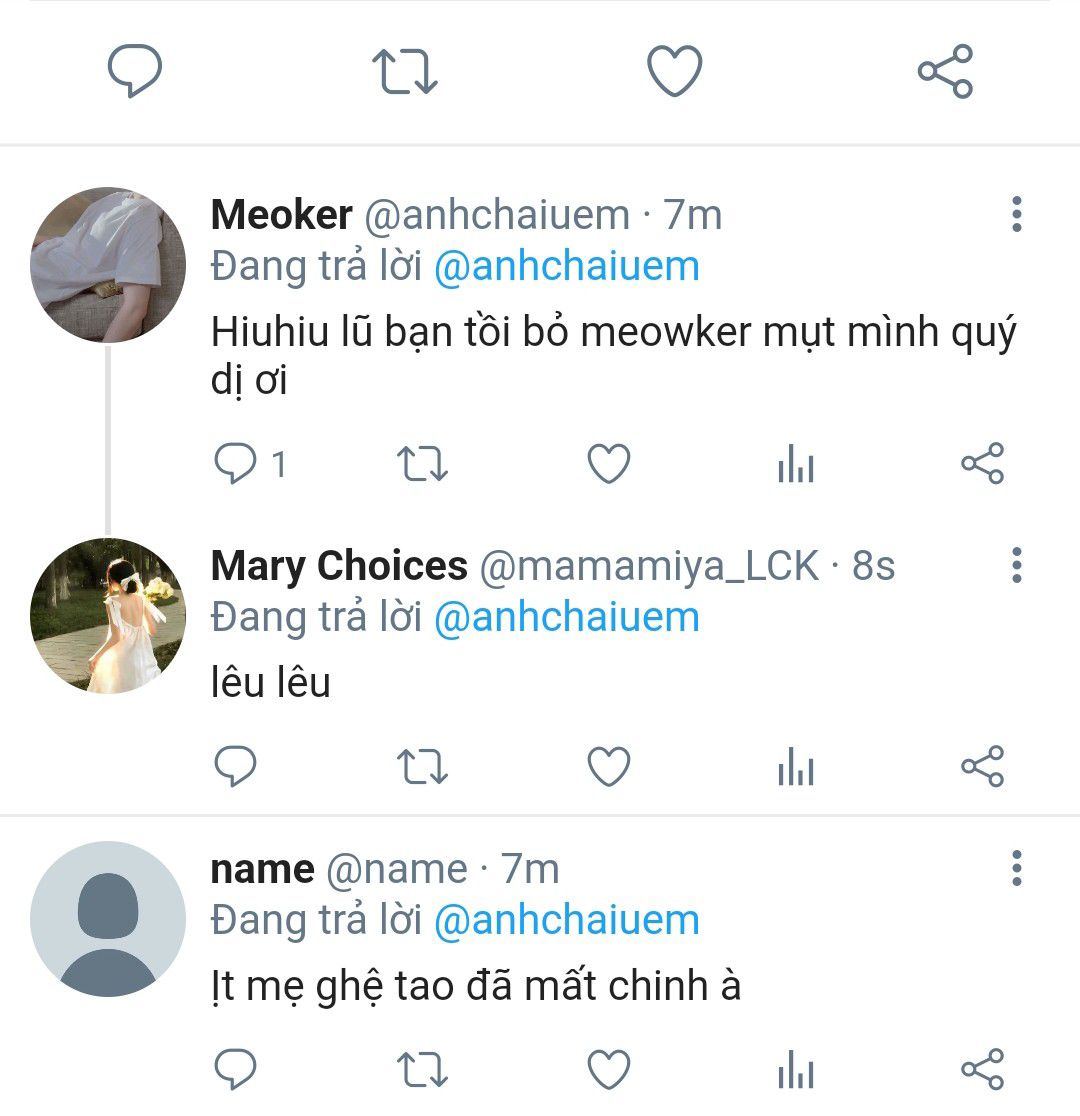Image resolution: width=1080 pixels, height=1116 pixels.
Task: Click @anhchaiuem mention in Mary Choices' reply
Action: click(566, 618)
